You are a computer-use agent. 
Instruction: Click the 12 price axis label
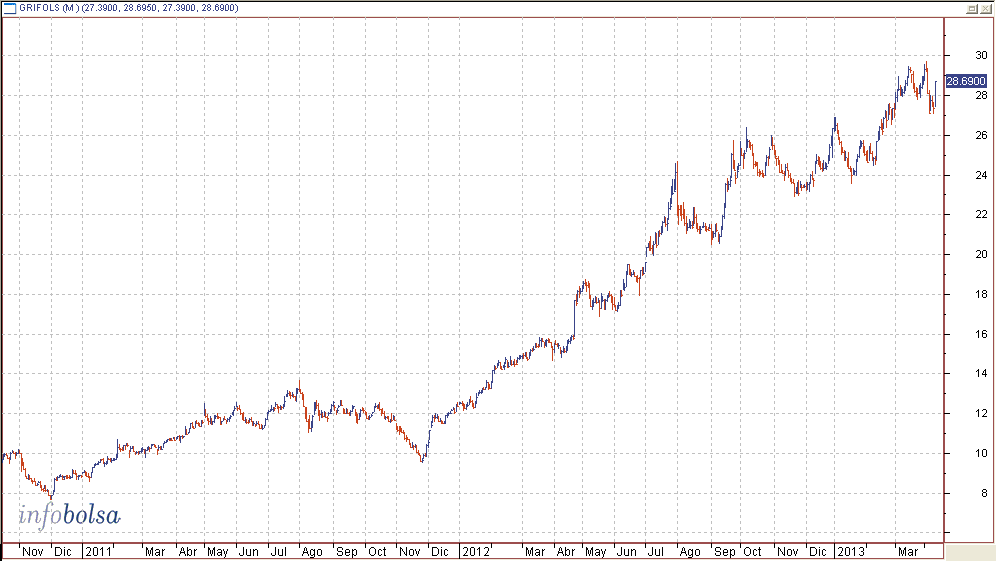coord(981,414)
